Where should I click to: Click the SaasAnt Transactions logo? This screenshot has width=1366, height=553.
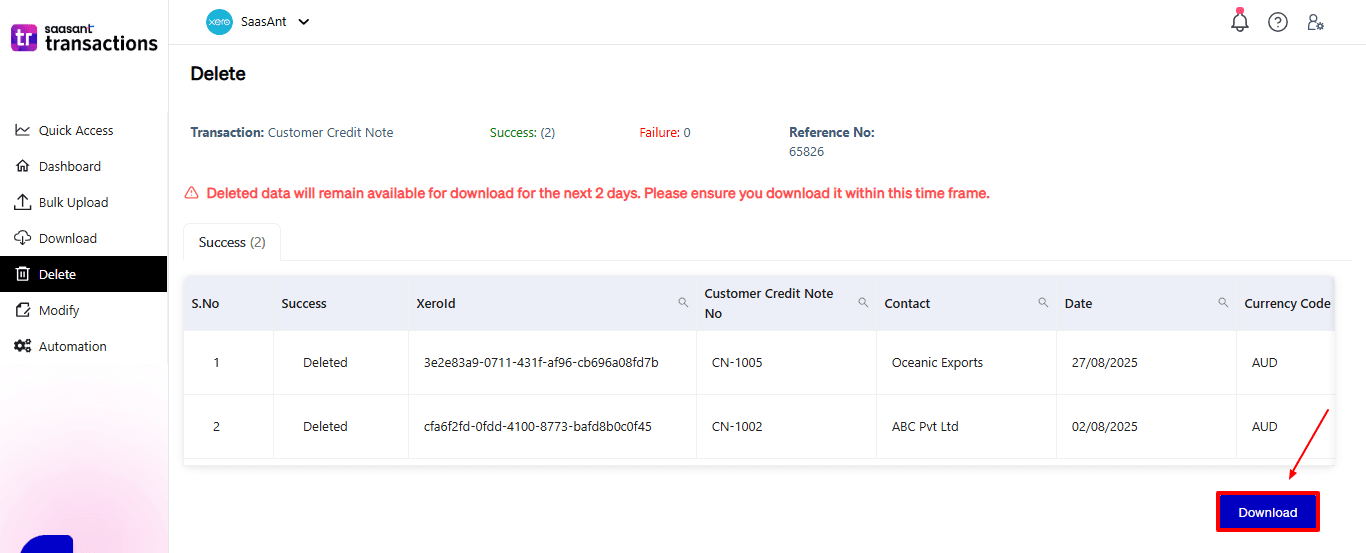[x=84, y=38]
